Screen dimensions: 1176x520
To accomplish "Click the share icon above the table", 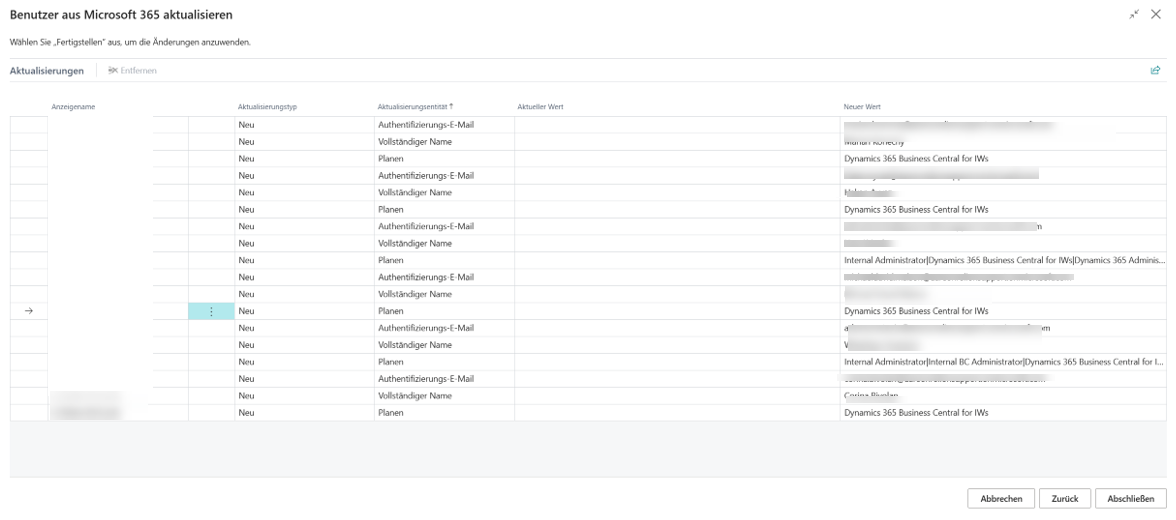I will coord(1156,71).
